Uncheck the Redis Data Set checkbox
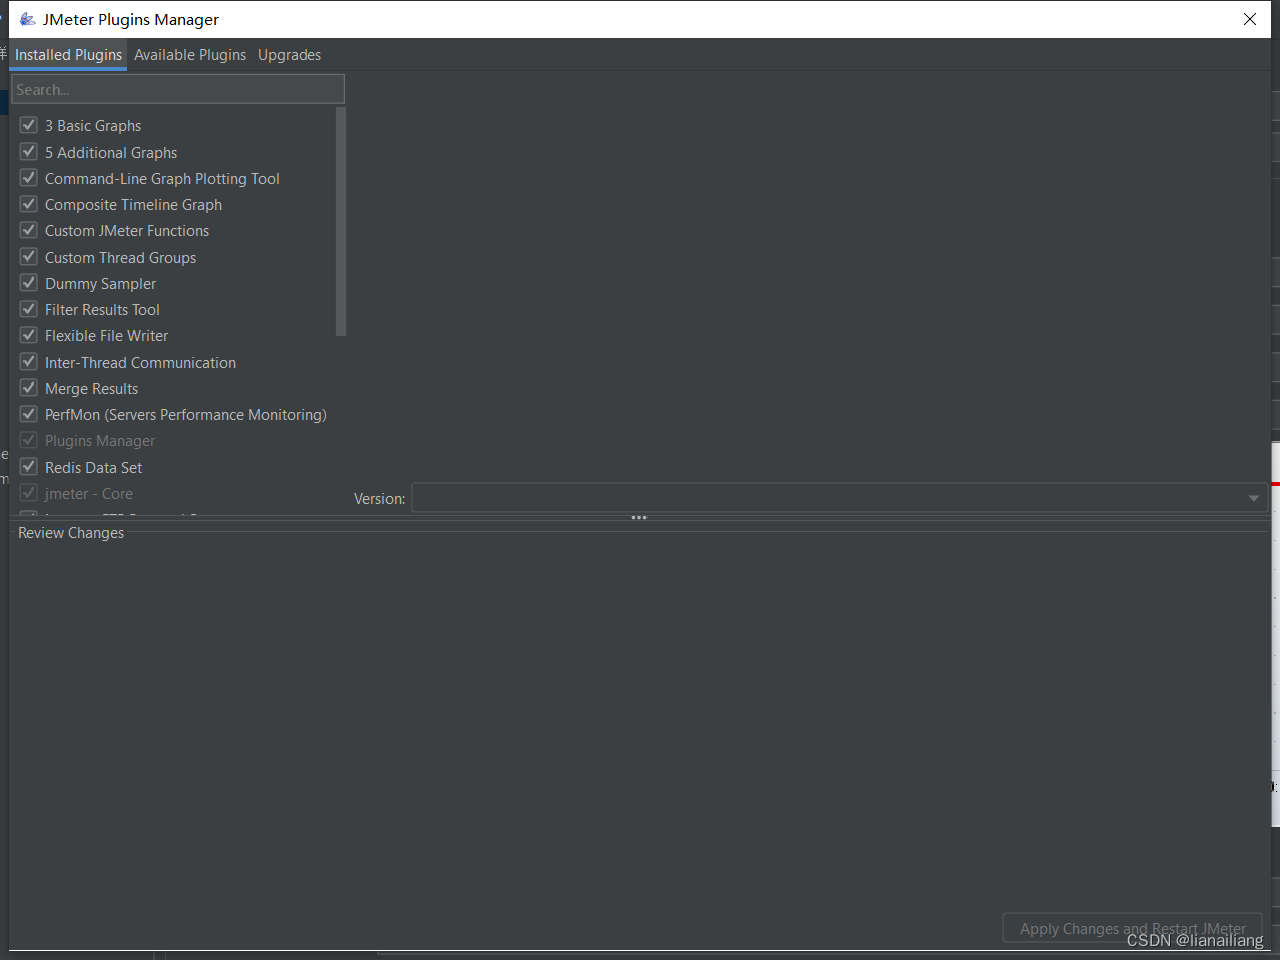This screenshot has width=1280, height=960. (29, 467)
